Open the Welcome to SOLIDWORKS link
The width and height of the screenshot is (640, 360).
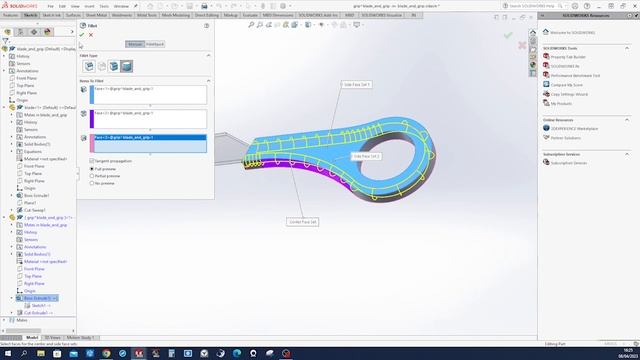(x=572, y=33)
